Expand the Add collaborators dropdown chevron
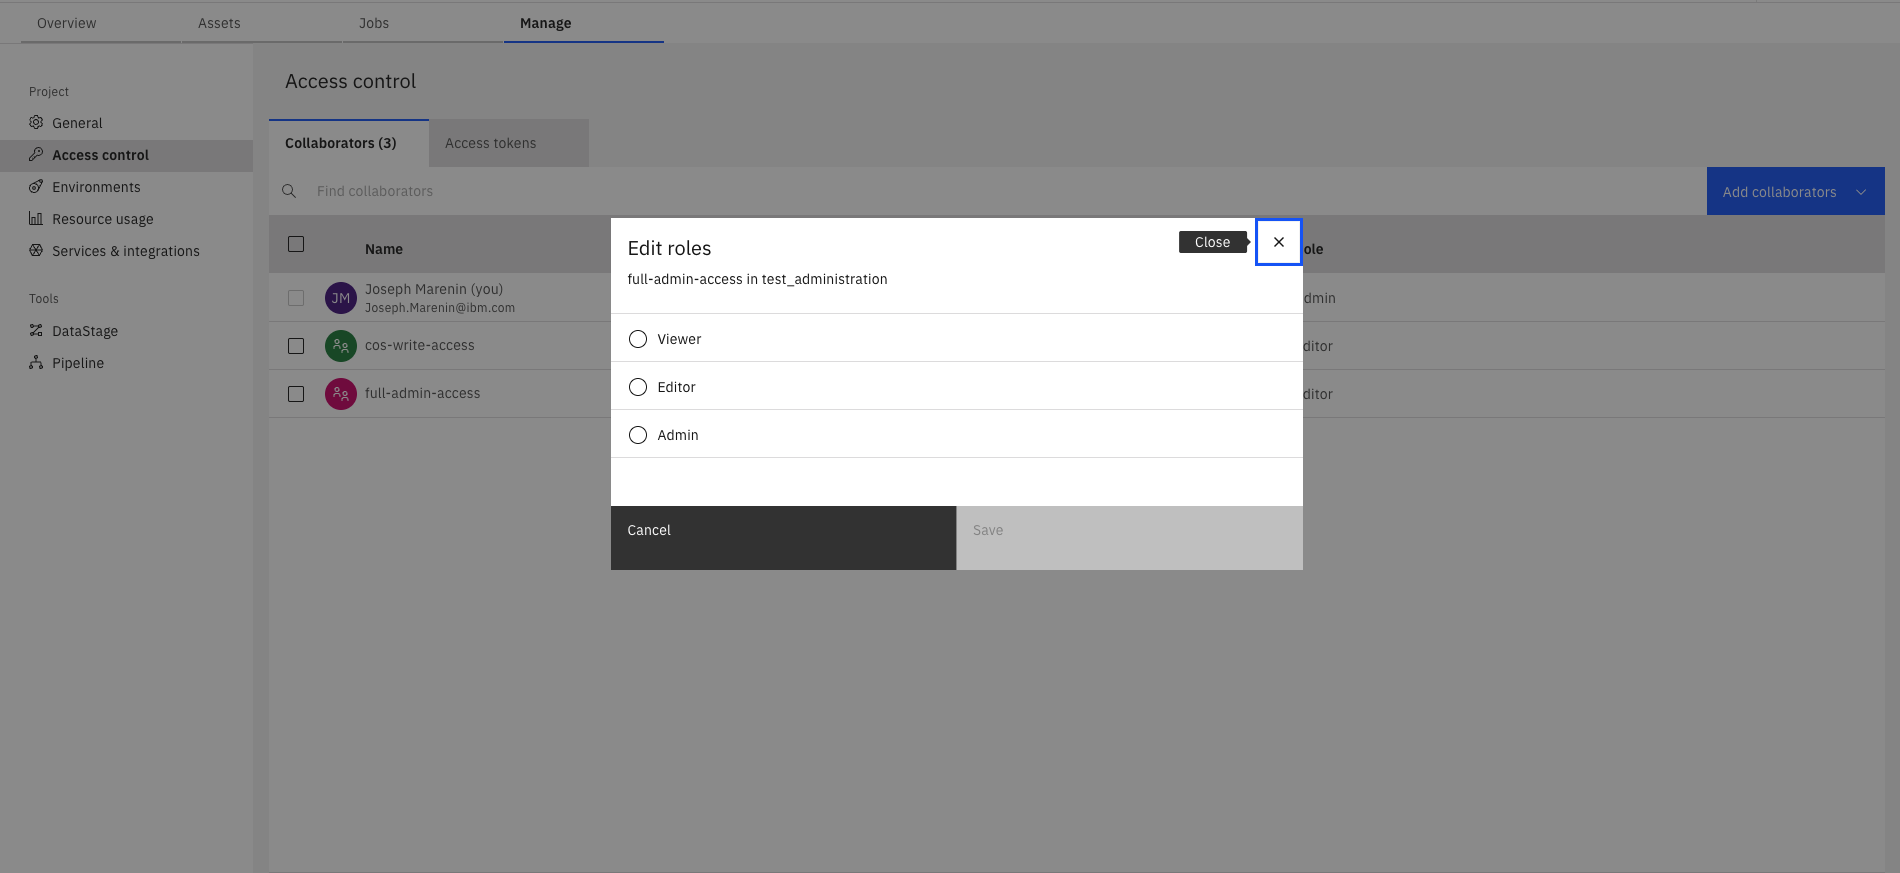The height and width of the screenshot is (873, 1900). [x=1861, y=192]
